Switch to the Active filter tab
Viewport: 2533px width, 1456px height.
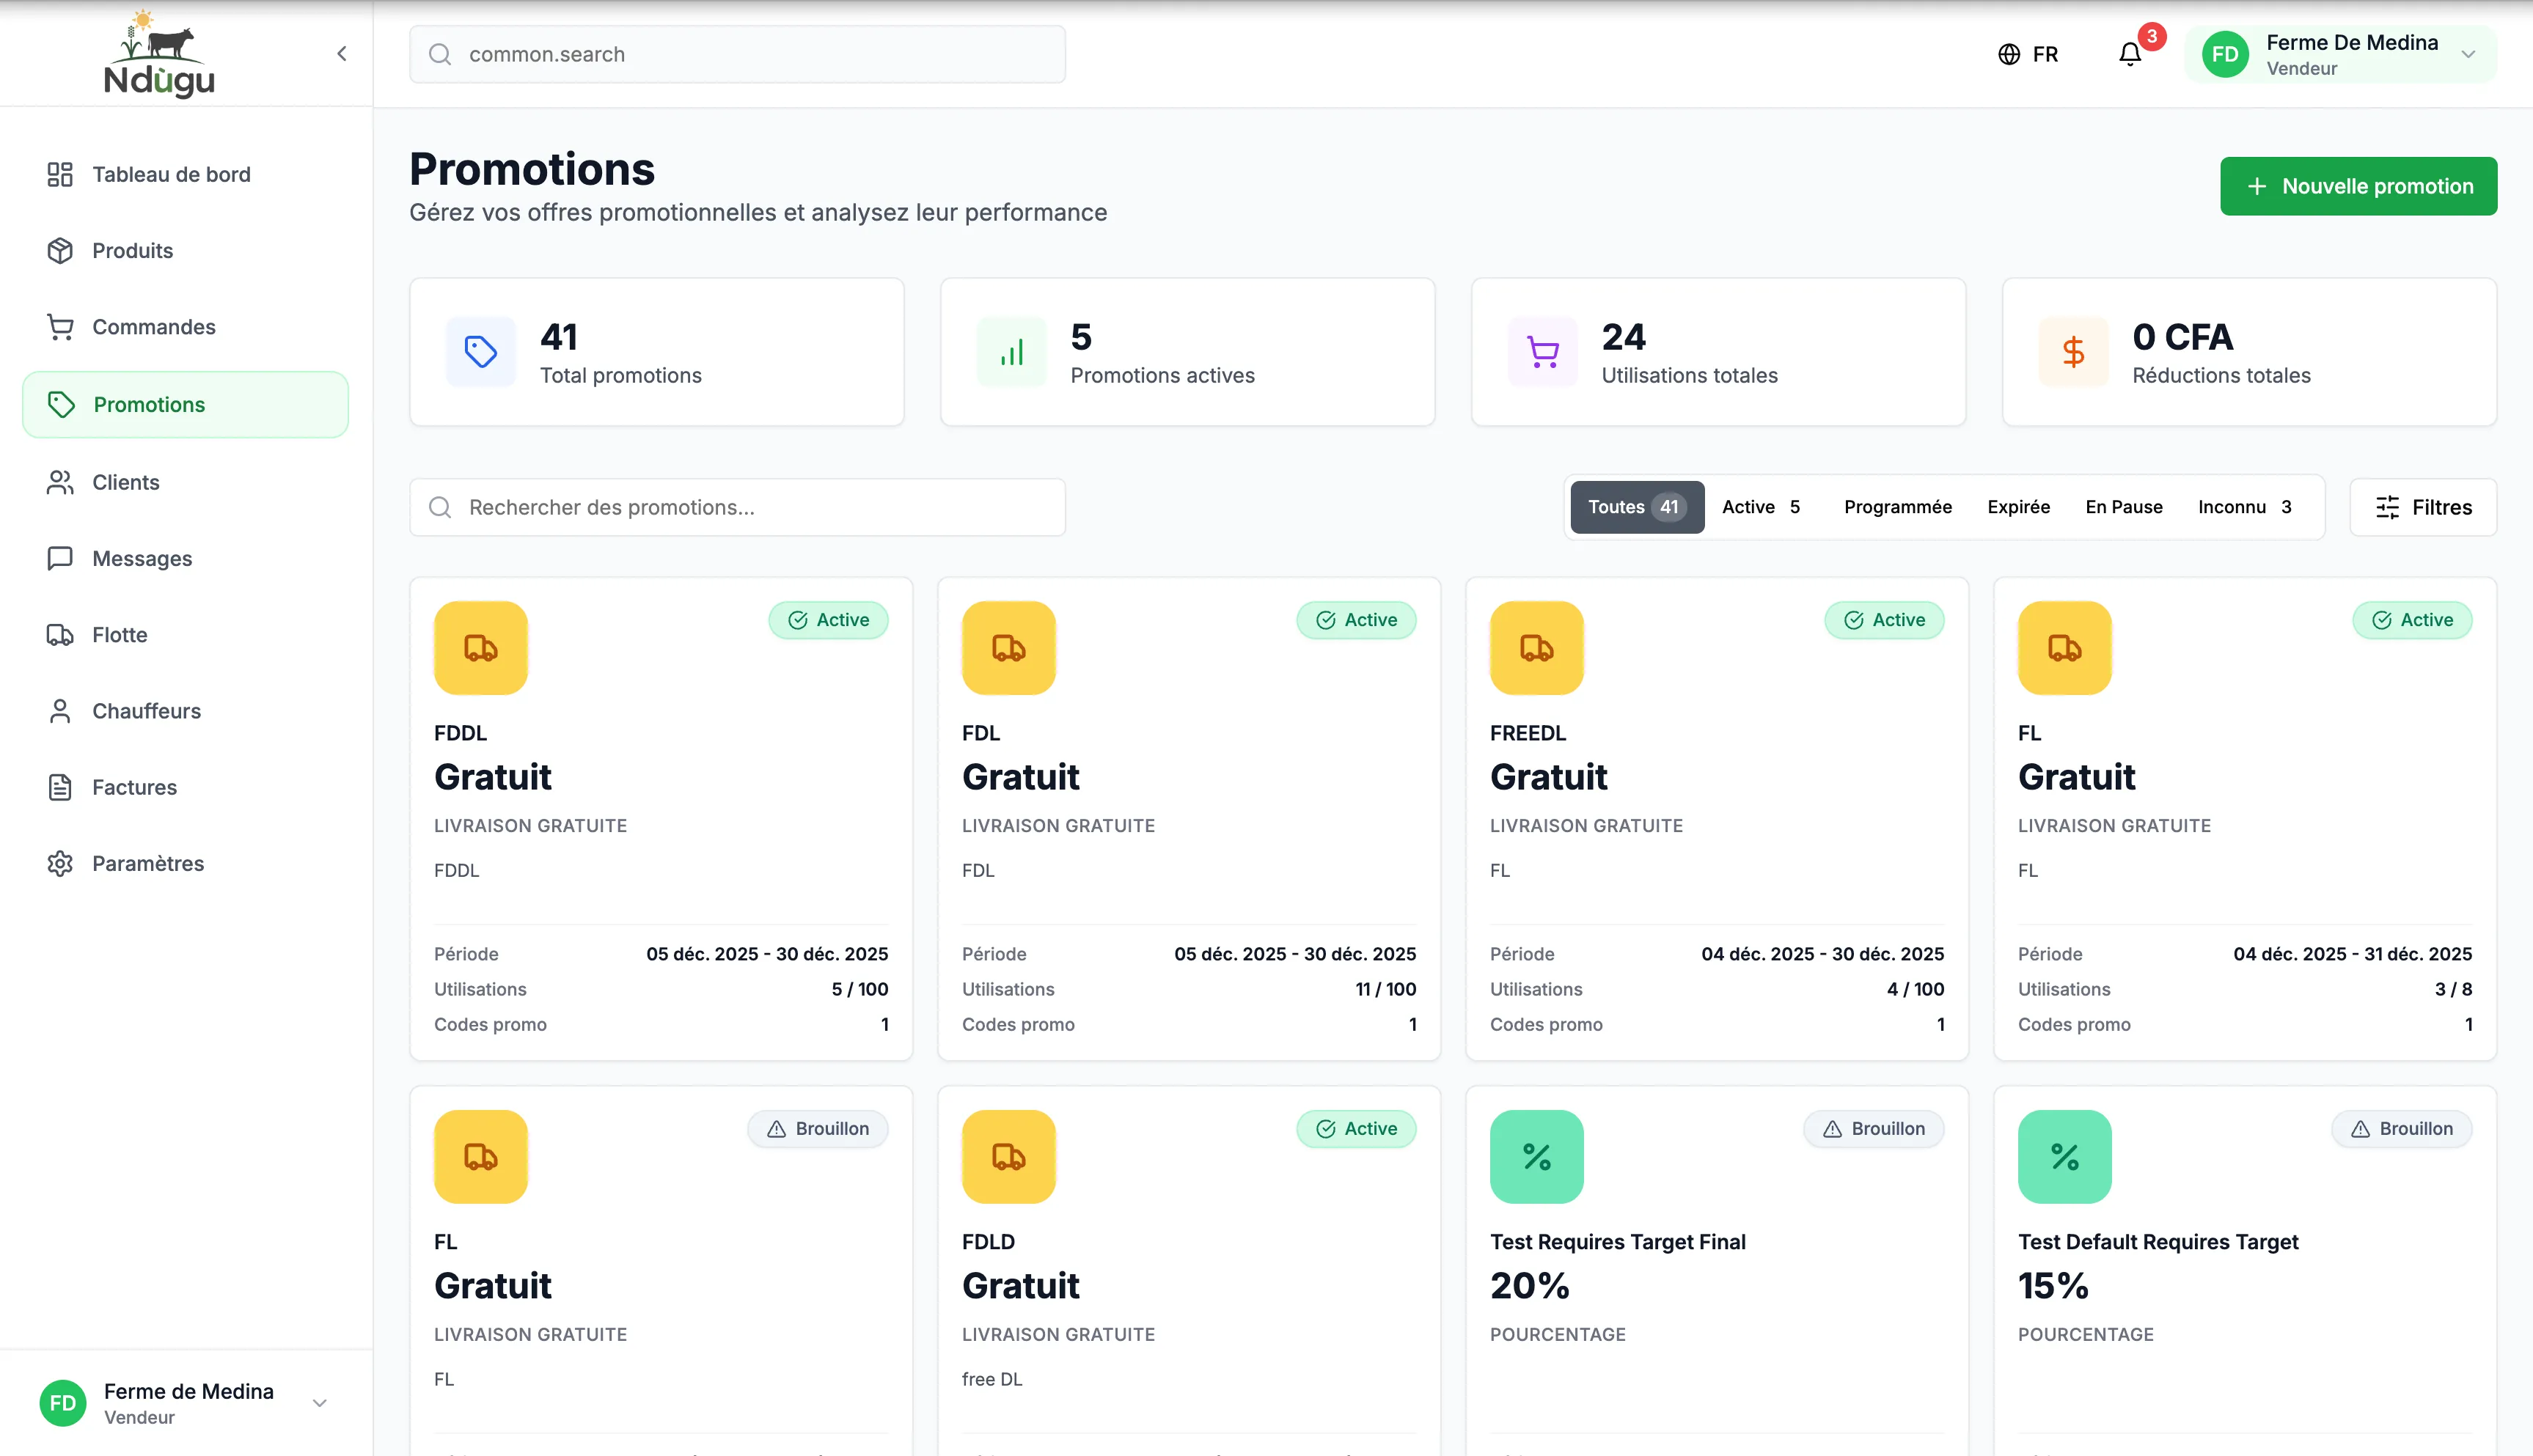click(1760, 507)
